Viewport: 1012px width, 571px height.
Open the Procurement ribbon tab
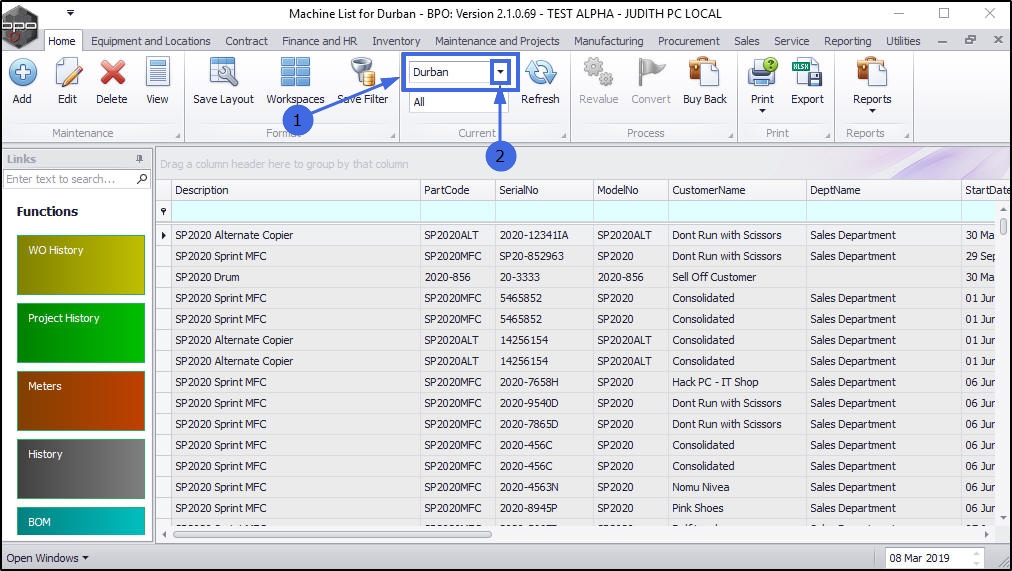(x=688, y=41)
